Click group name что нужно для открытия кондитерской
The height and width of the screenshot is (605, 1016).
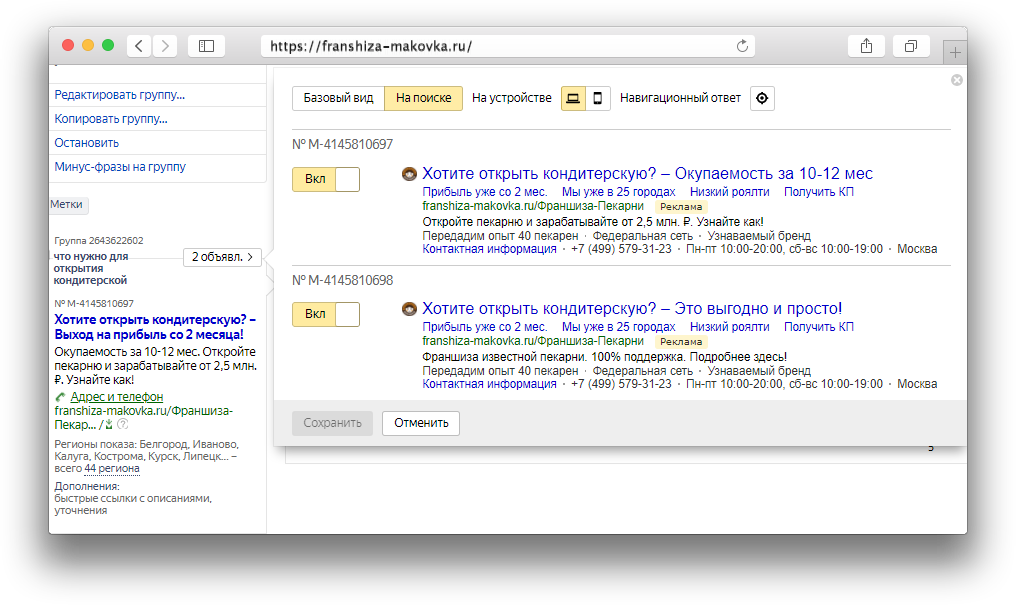[x=91, y=268]
